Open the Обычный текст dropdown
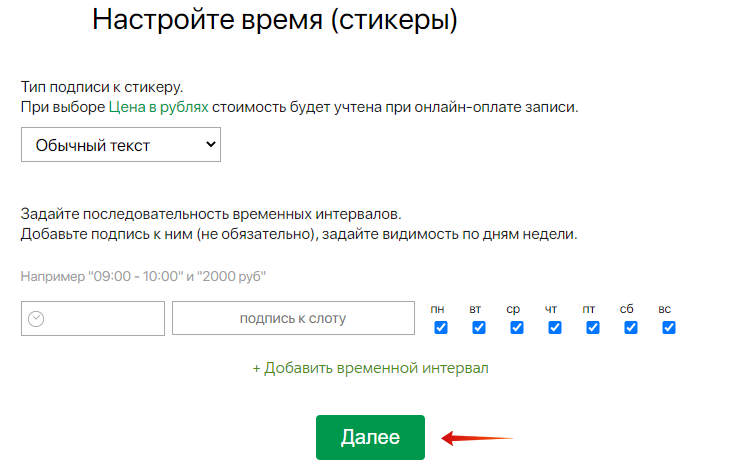 click(x=121, y=145)
